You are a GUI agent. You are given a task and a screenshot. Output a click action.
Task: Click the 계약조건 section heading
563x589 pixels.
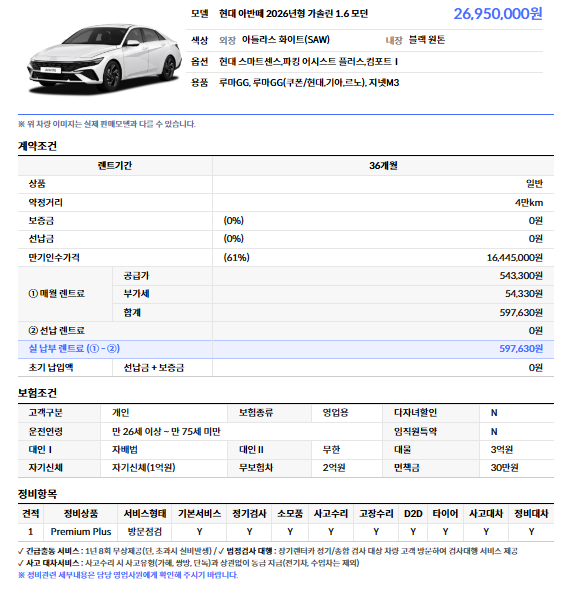38,146
